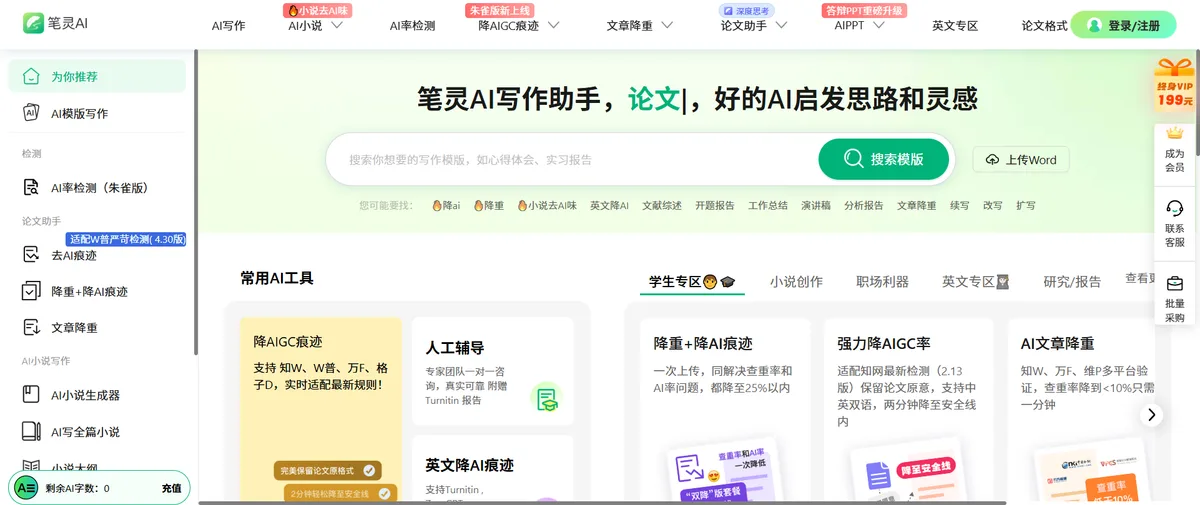Open the 人工辅导 card
Viewport: 1200px width, 505px height.
[x=492, y=371]
